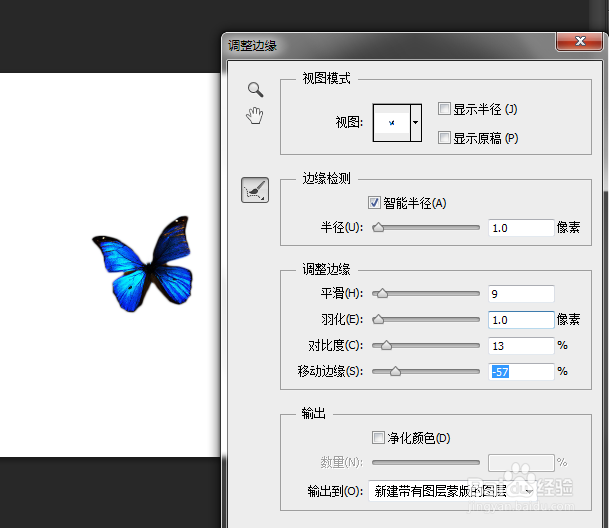Select the Refine Radius brush tool
The width and height of the screenshot is (609, 528).
(x=255, y=190)
